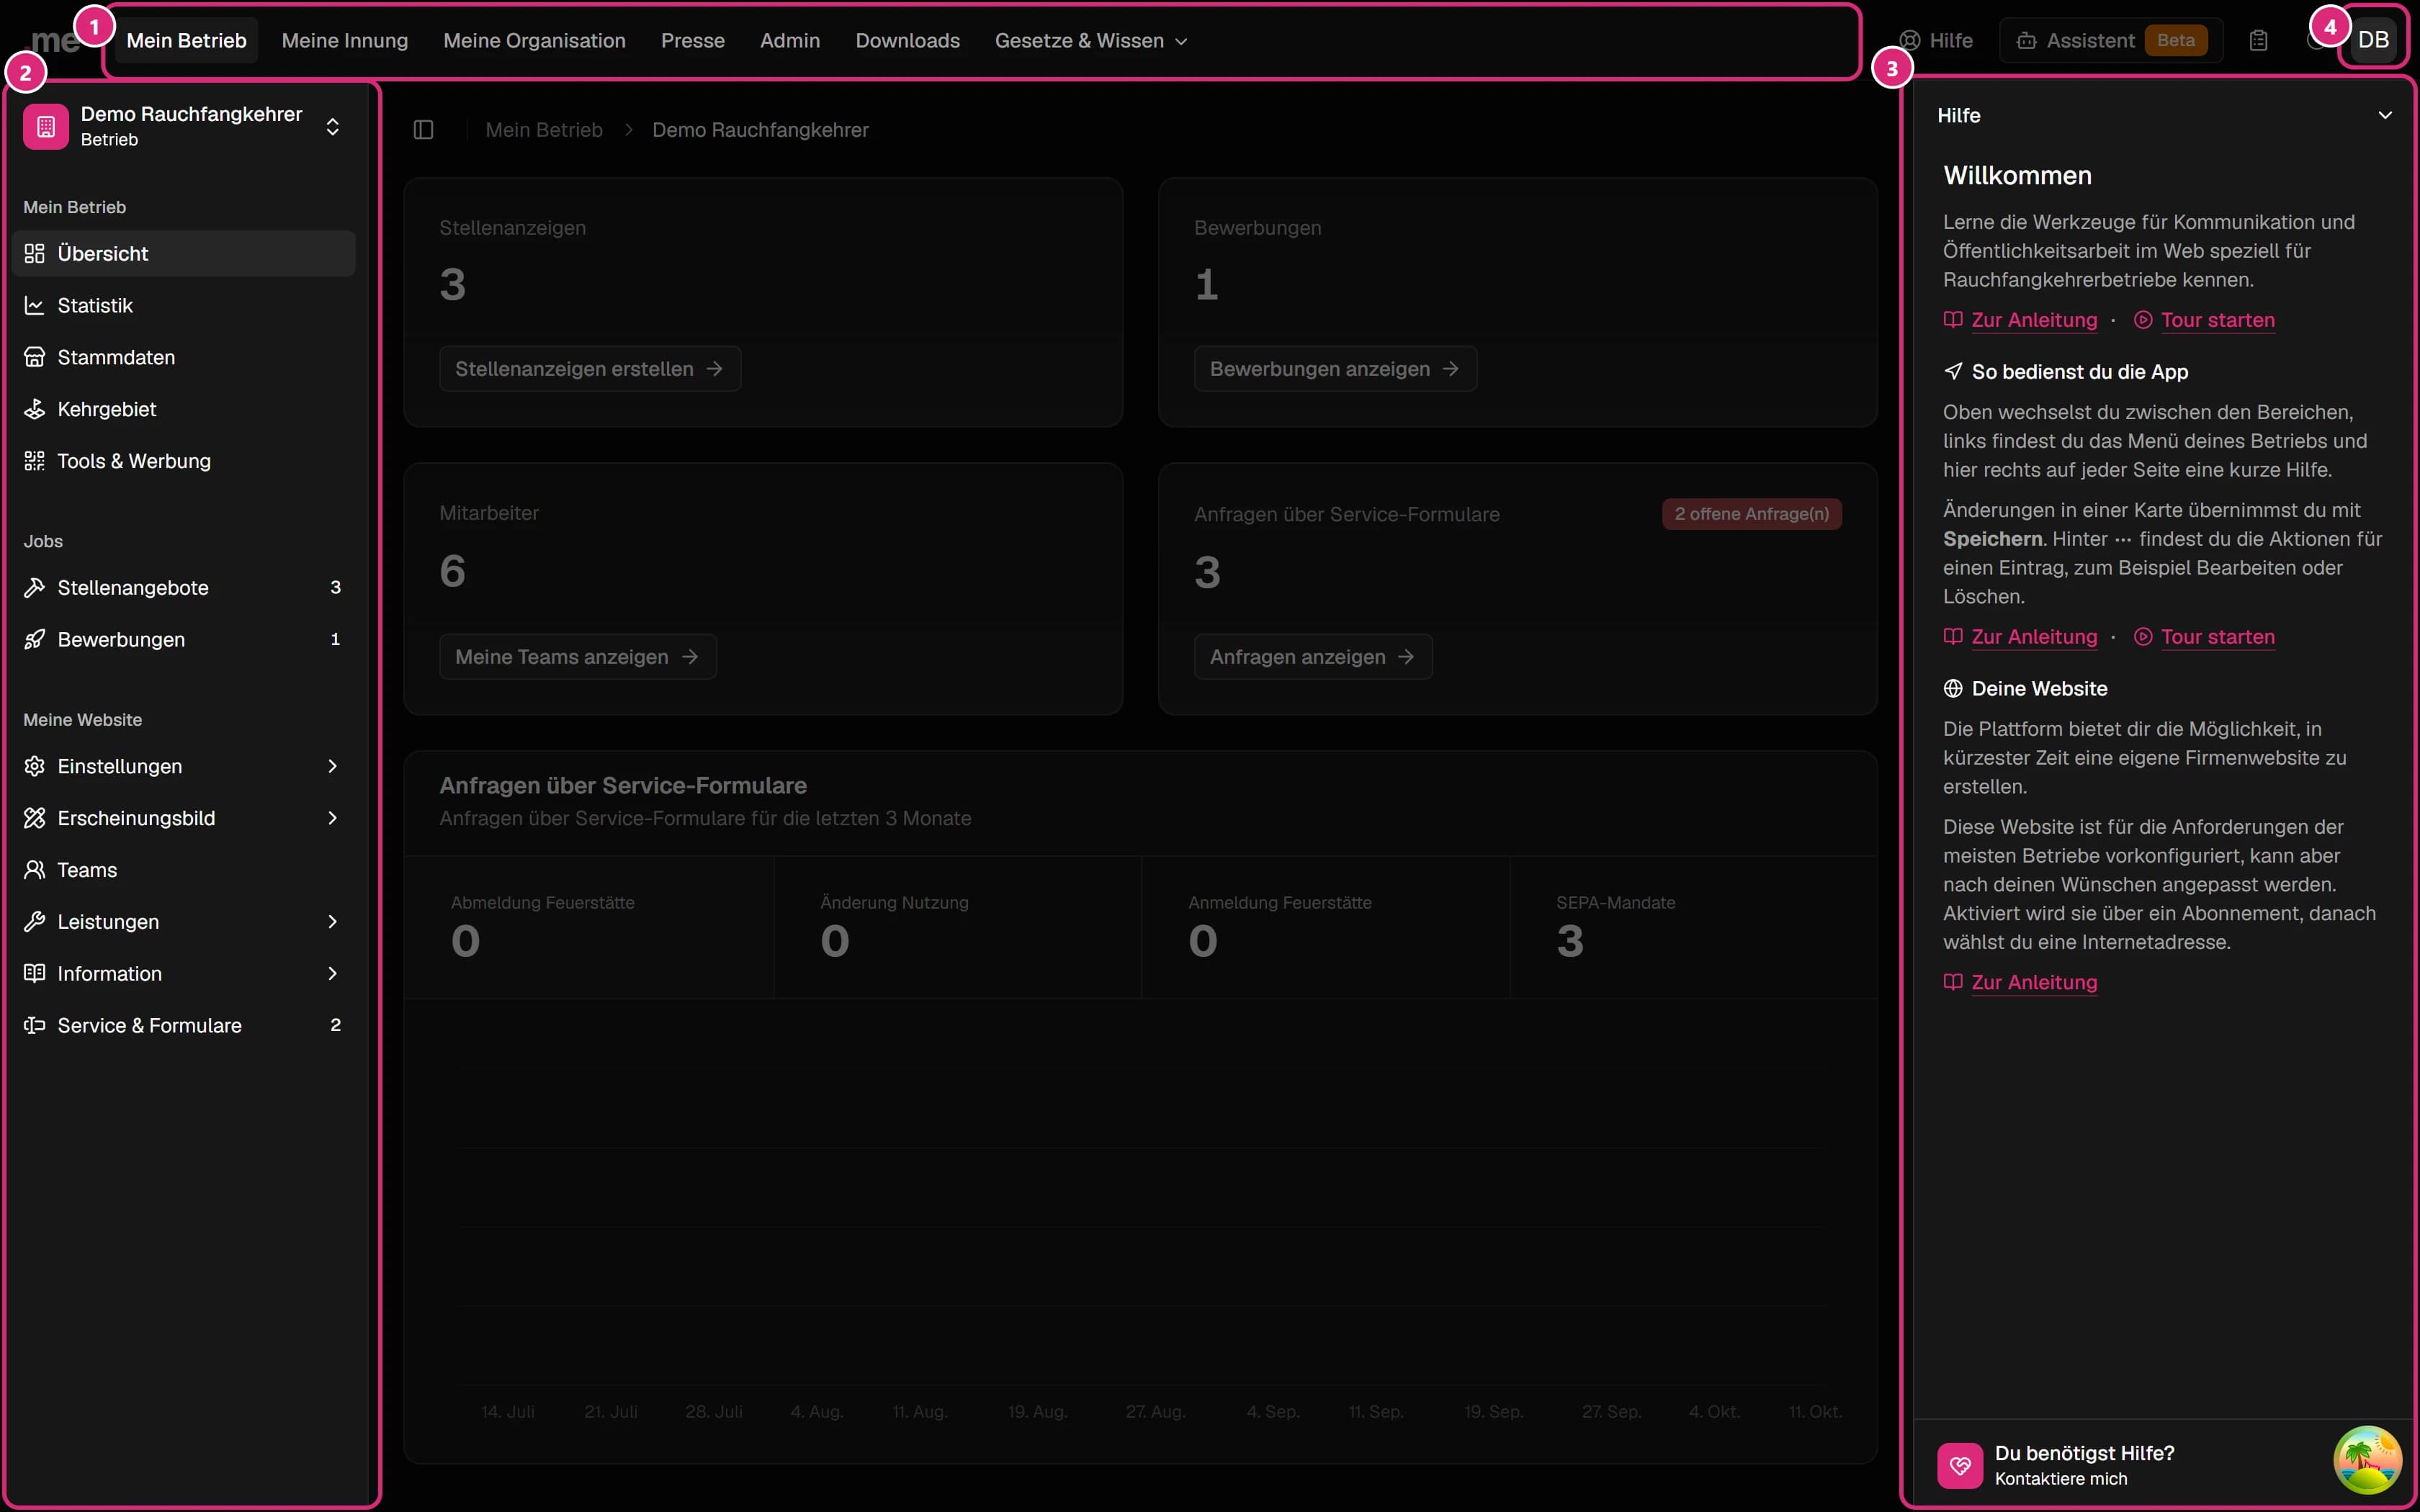The image size is (2420, 1512).
Task: Open the Admin tab
Action: click(x=790, y=41)
